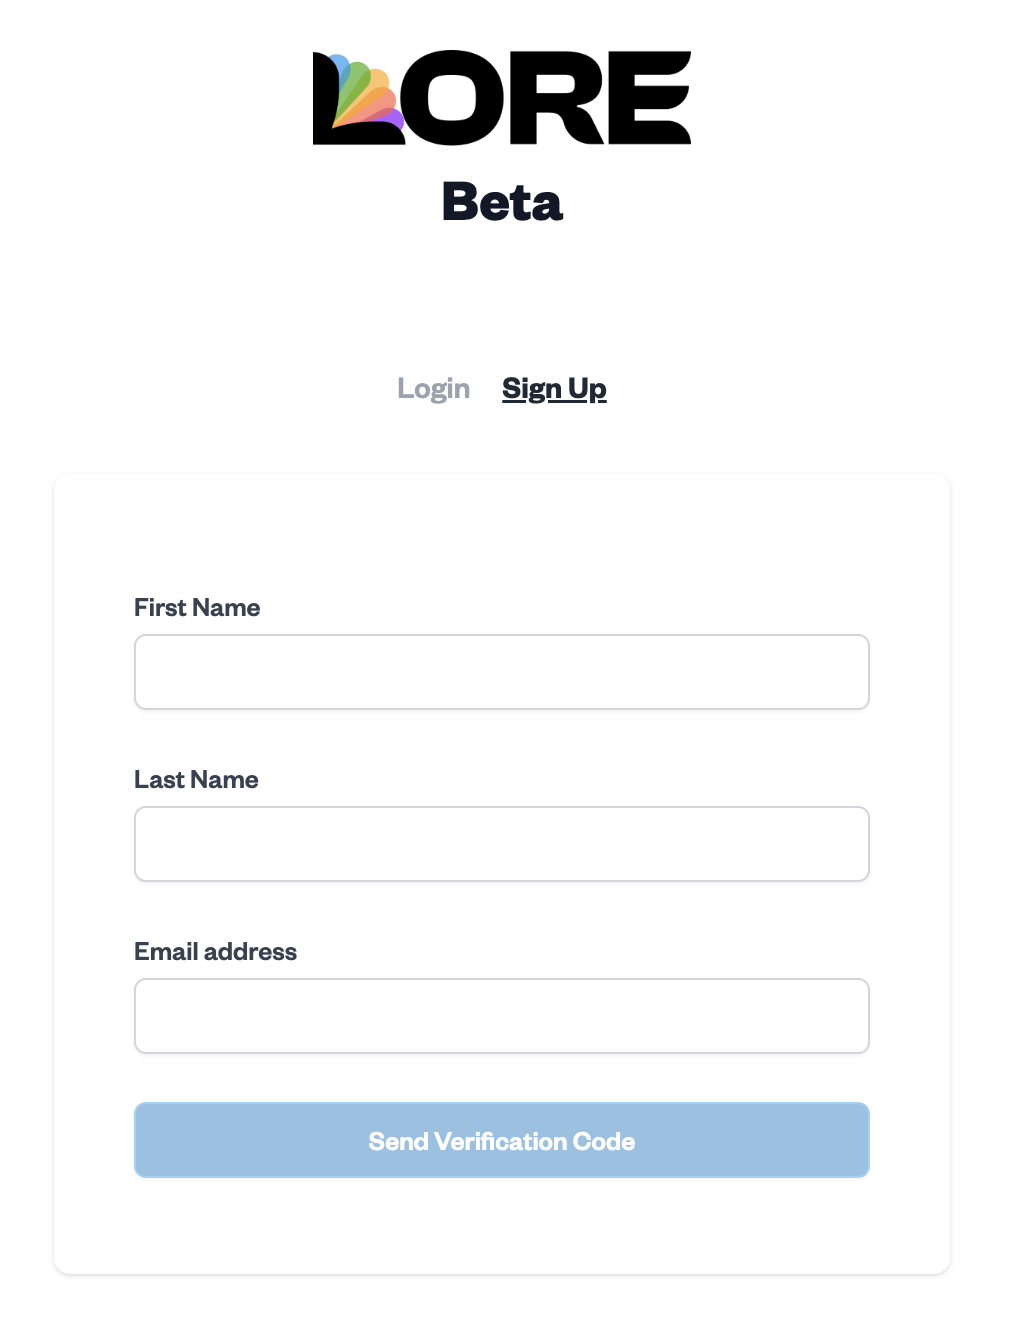Click the "Email address" label
The height and width of the screenshot is (1324, 1014).
point(215,952)
